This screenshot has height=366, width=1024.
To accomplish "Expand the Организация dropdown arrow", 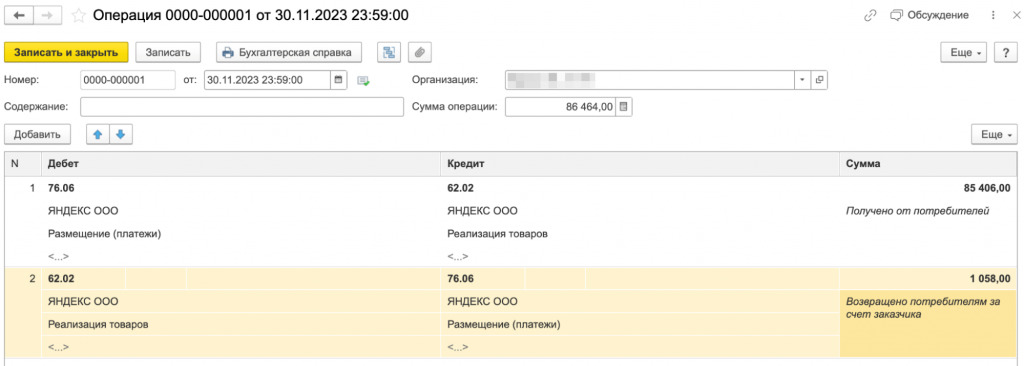I will pos(802,80).
